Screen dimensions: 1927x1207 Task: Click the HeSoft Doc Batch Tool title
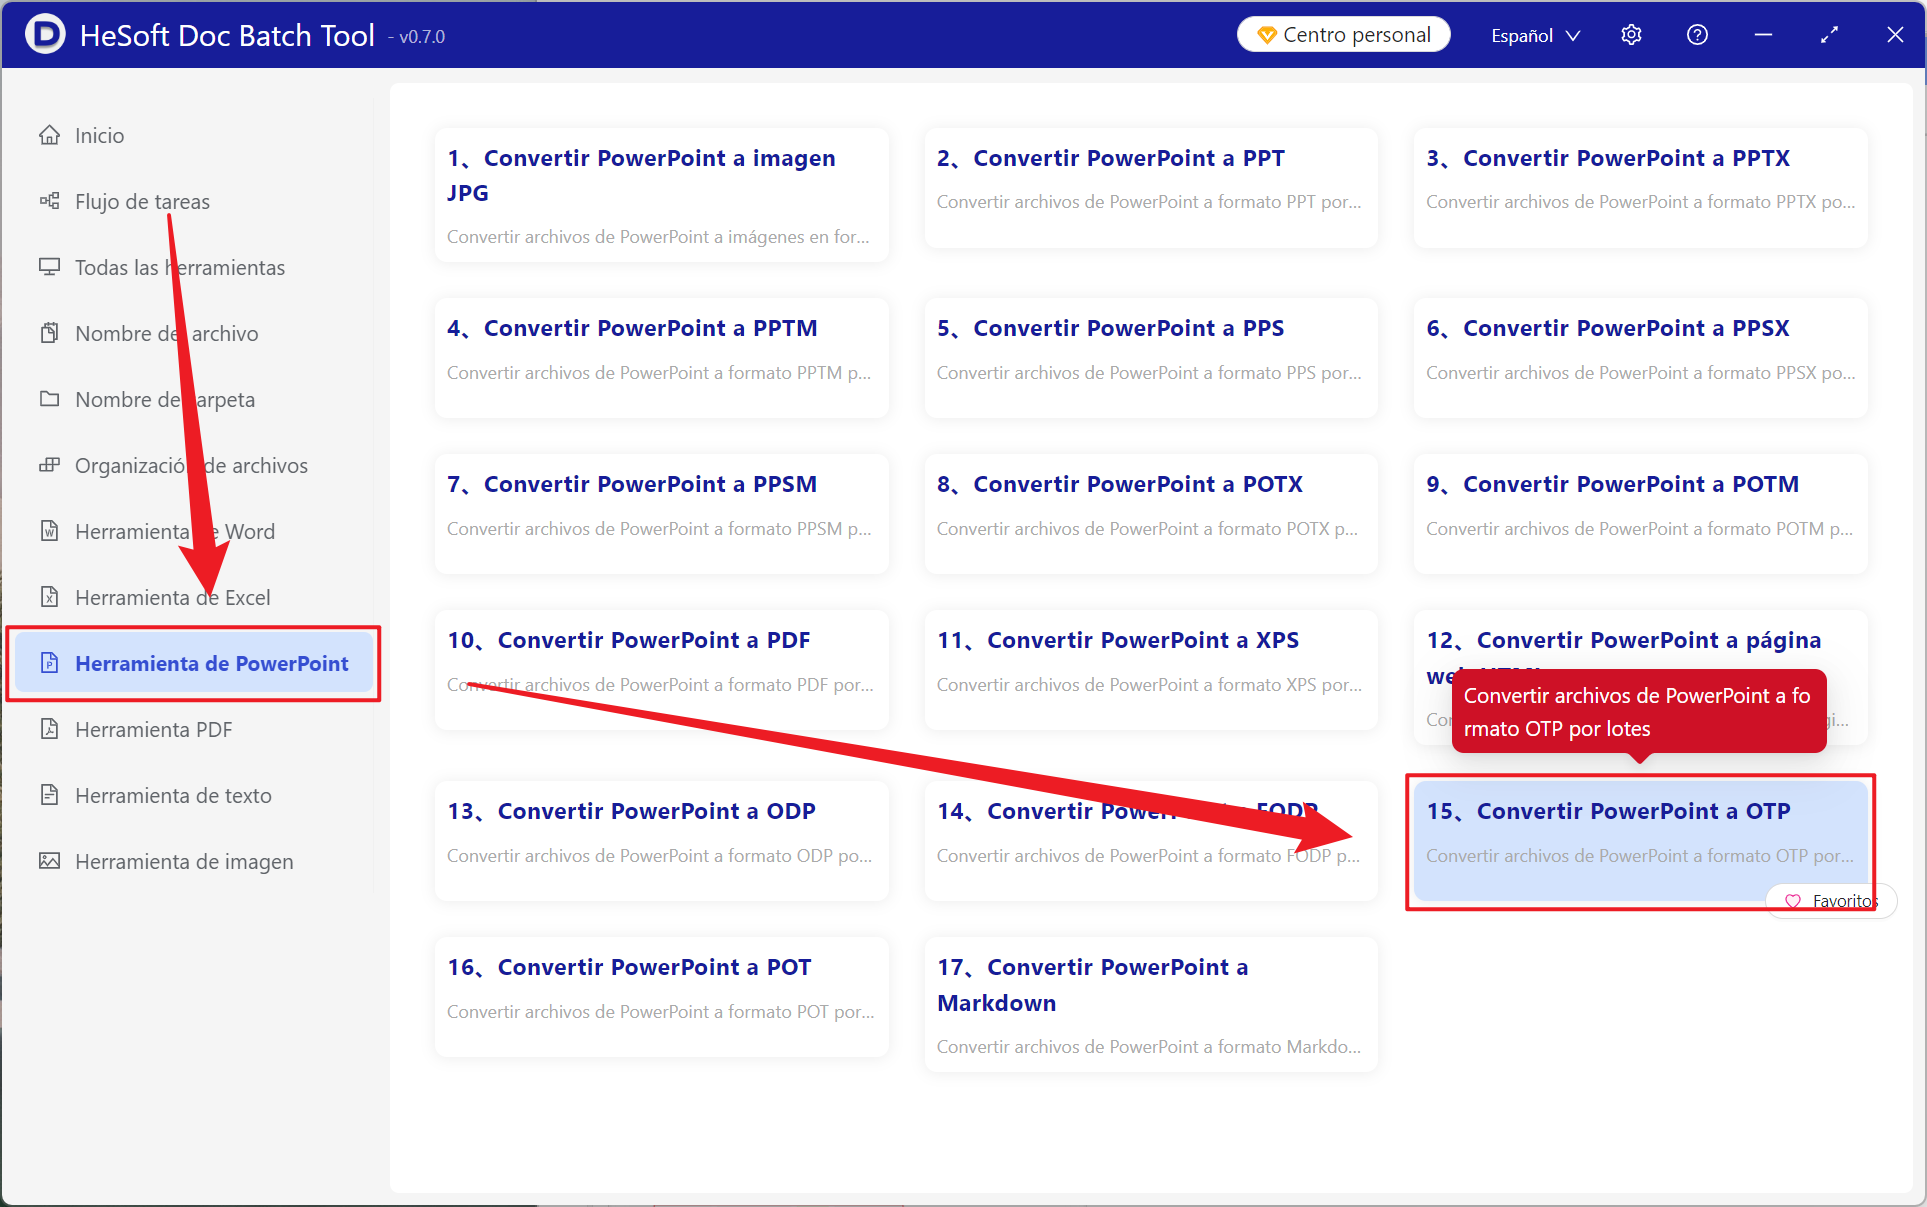coord(227,35)
